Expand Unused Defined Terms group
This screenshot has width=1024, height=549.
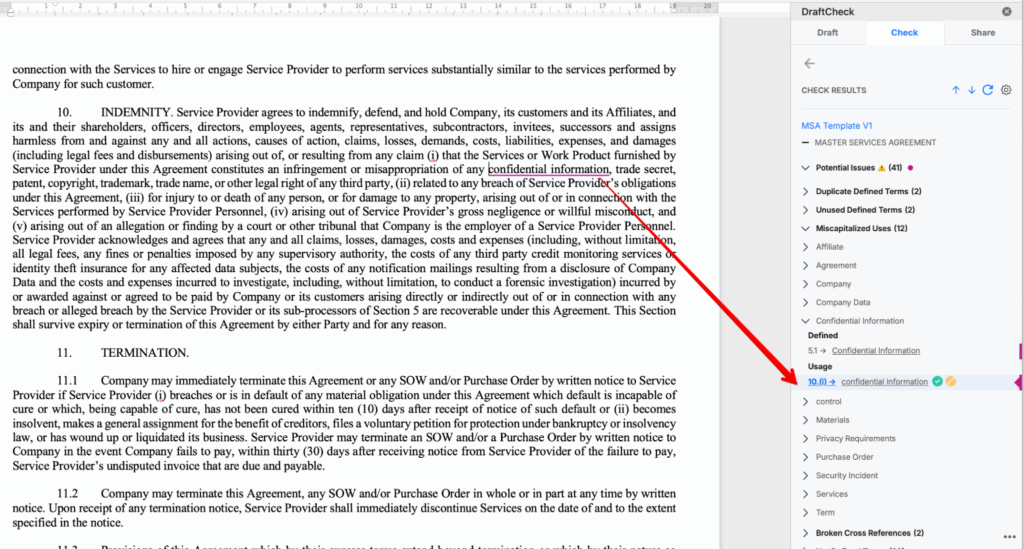click(x=807, y=210)
